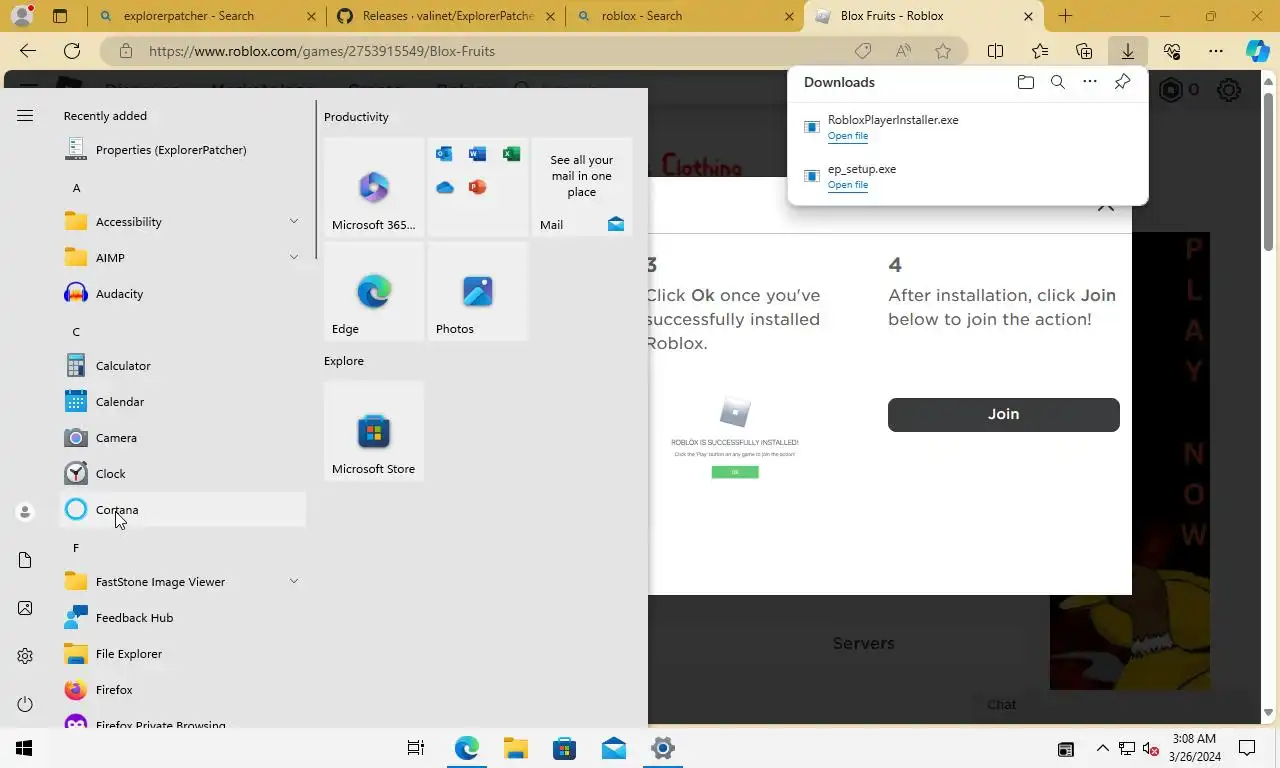Screen dimensions: 1280x768
Task: Open Settings from the taskbar
Action: point(662,748)
